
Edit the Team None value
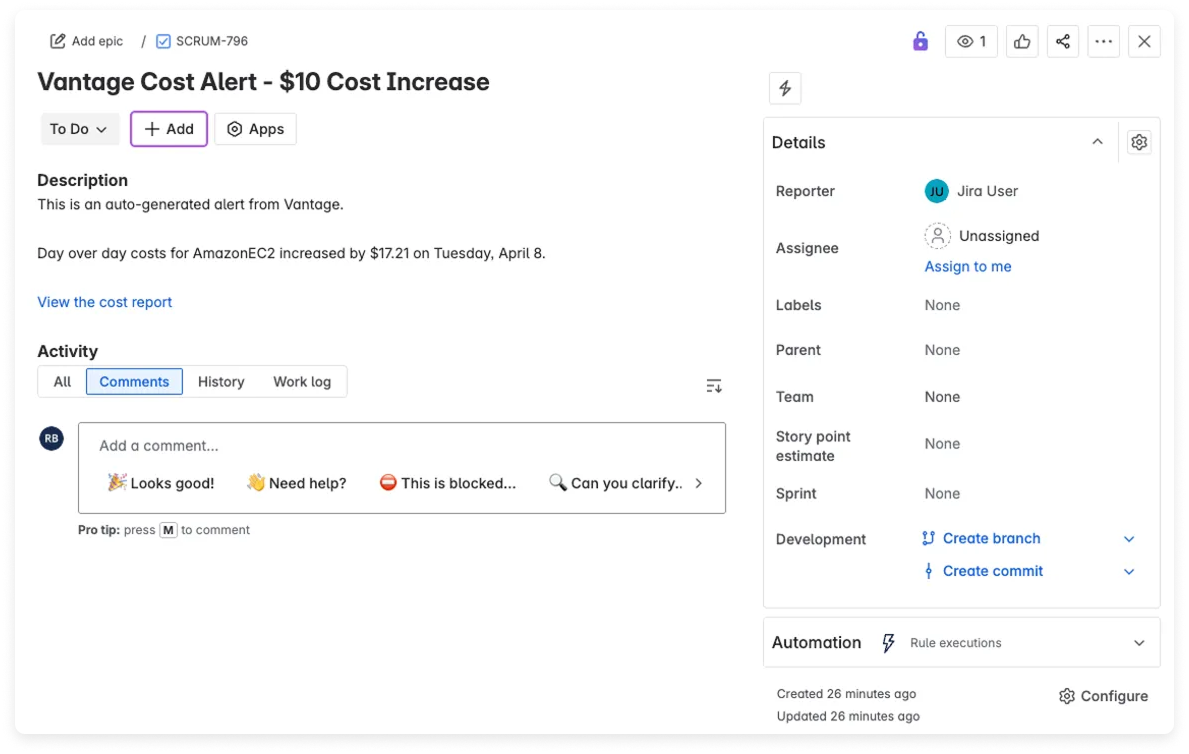pos(942,397)
